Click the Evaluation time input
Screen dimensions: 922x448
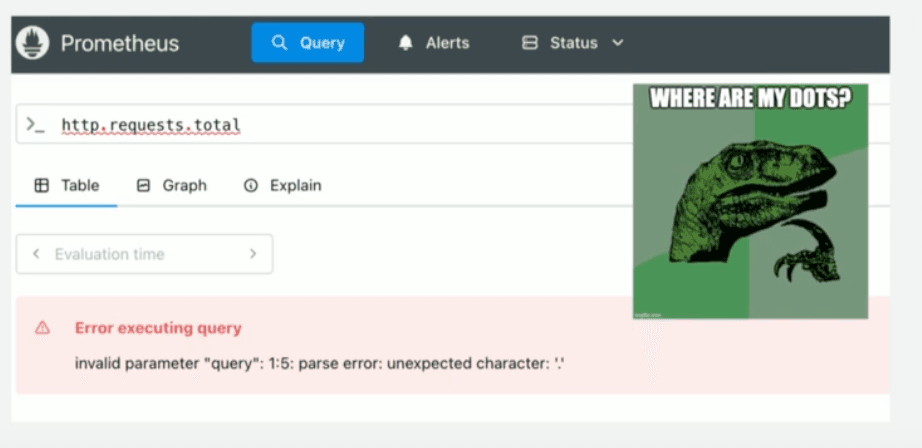pos(144,254)
